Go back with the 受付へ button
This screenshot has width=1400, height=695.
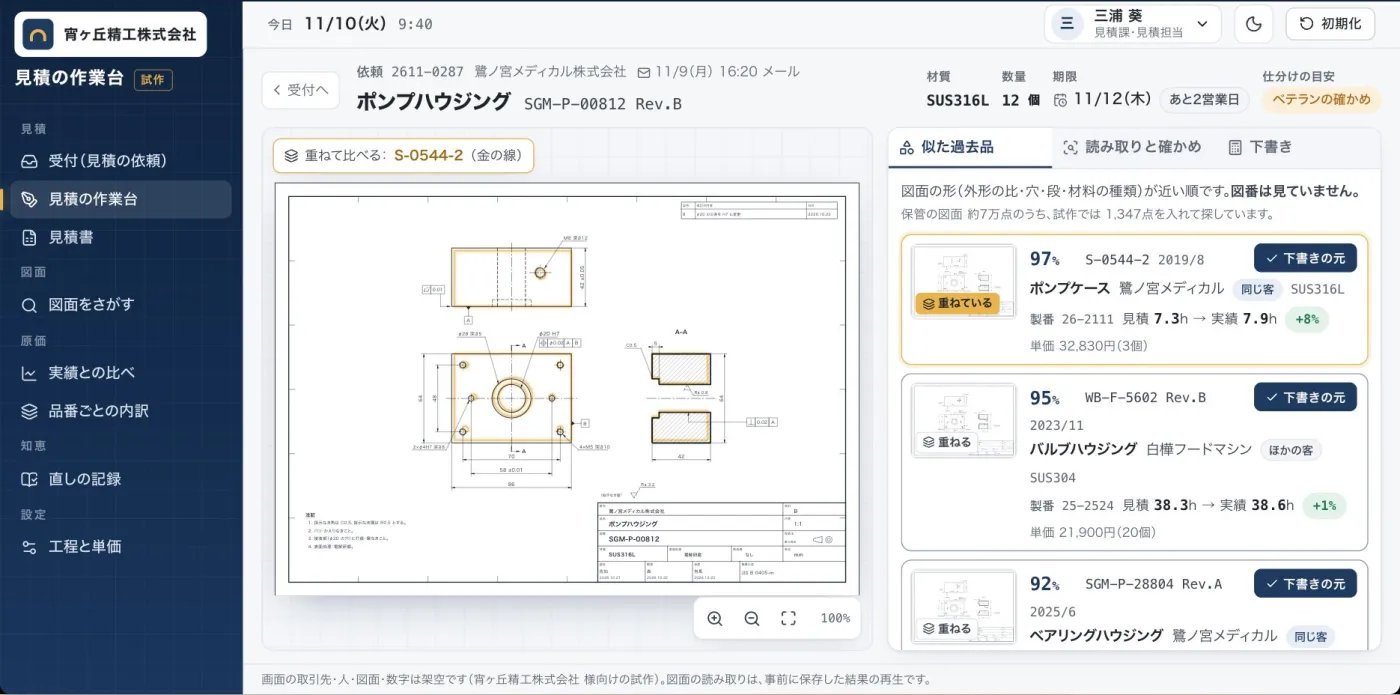point(301,90)
